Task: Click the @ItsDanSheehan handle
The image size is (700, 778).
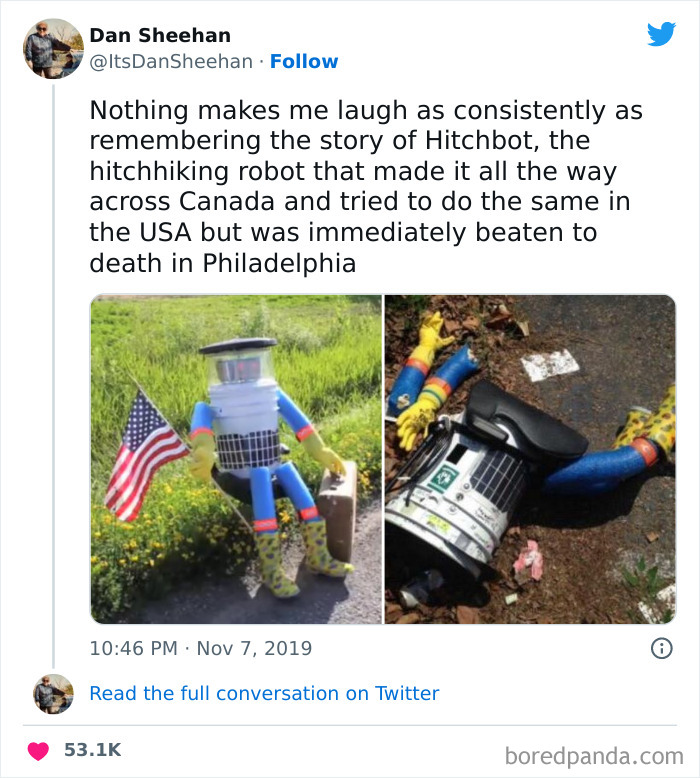Action: pos(171,62)
